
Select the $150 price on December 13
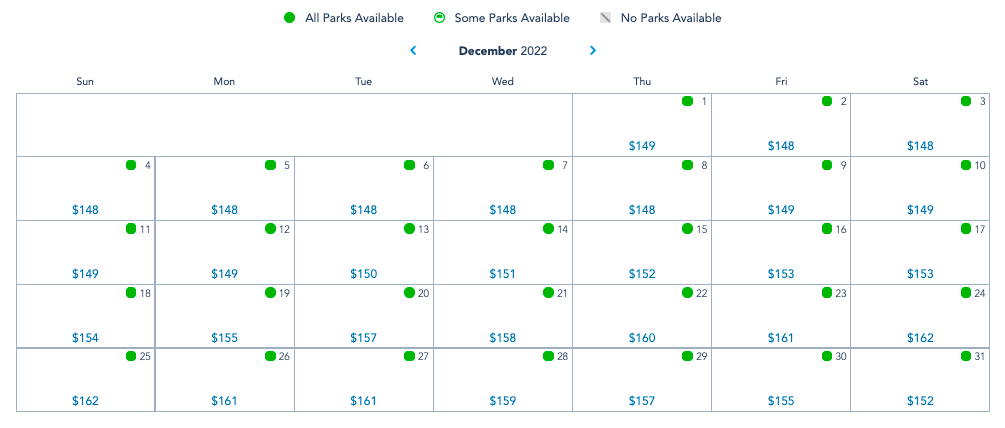(364, 274)
